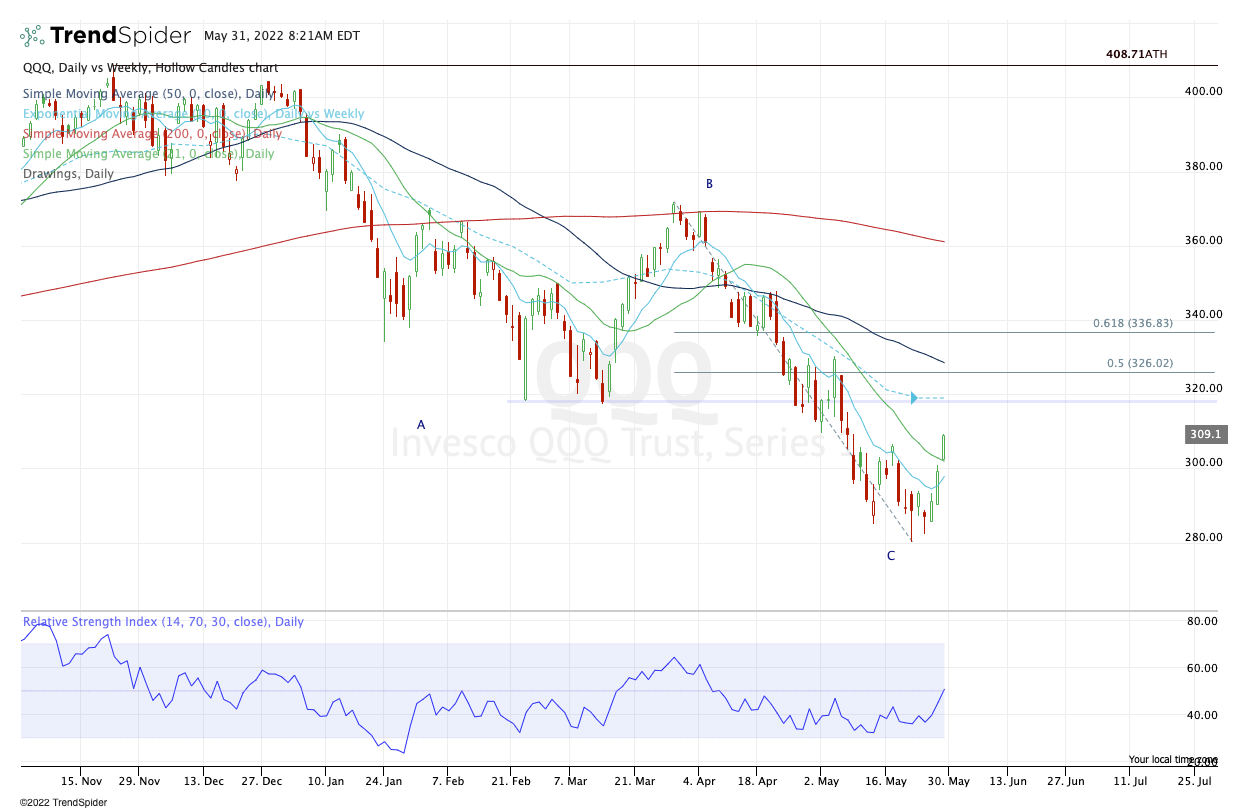
Task: Click wave label C on the chart
Action: point(891,556)
